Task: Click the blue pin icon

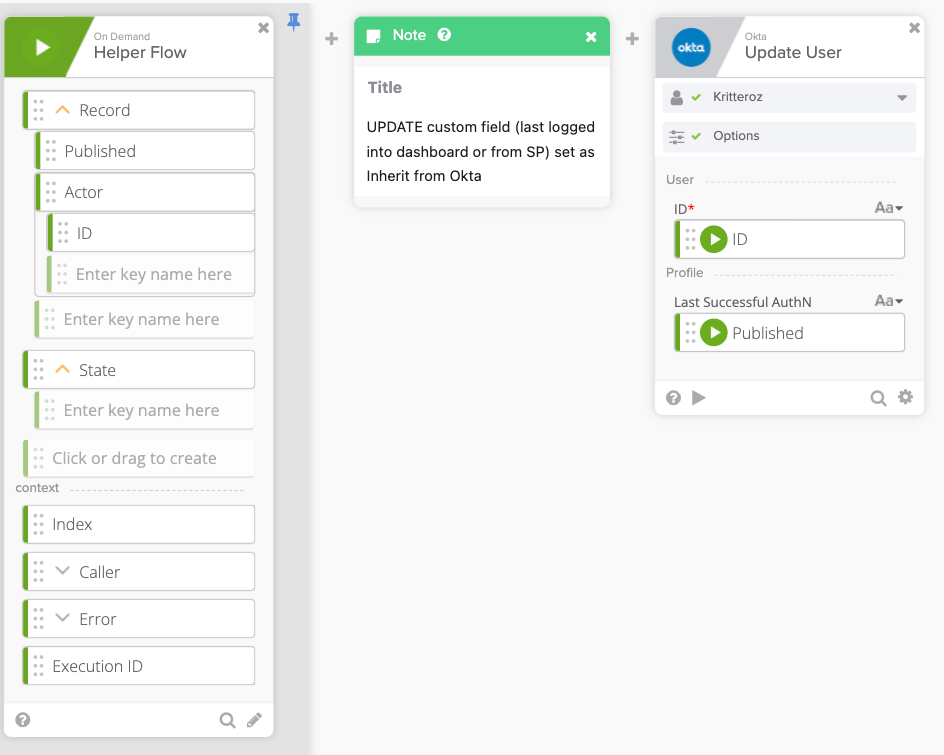Action: click(294, 22)
